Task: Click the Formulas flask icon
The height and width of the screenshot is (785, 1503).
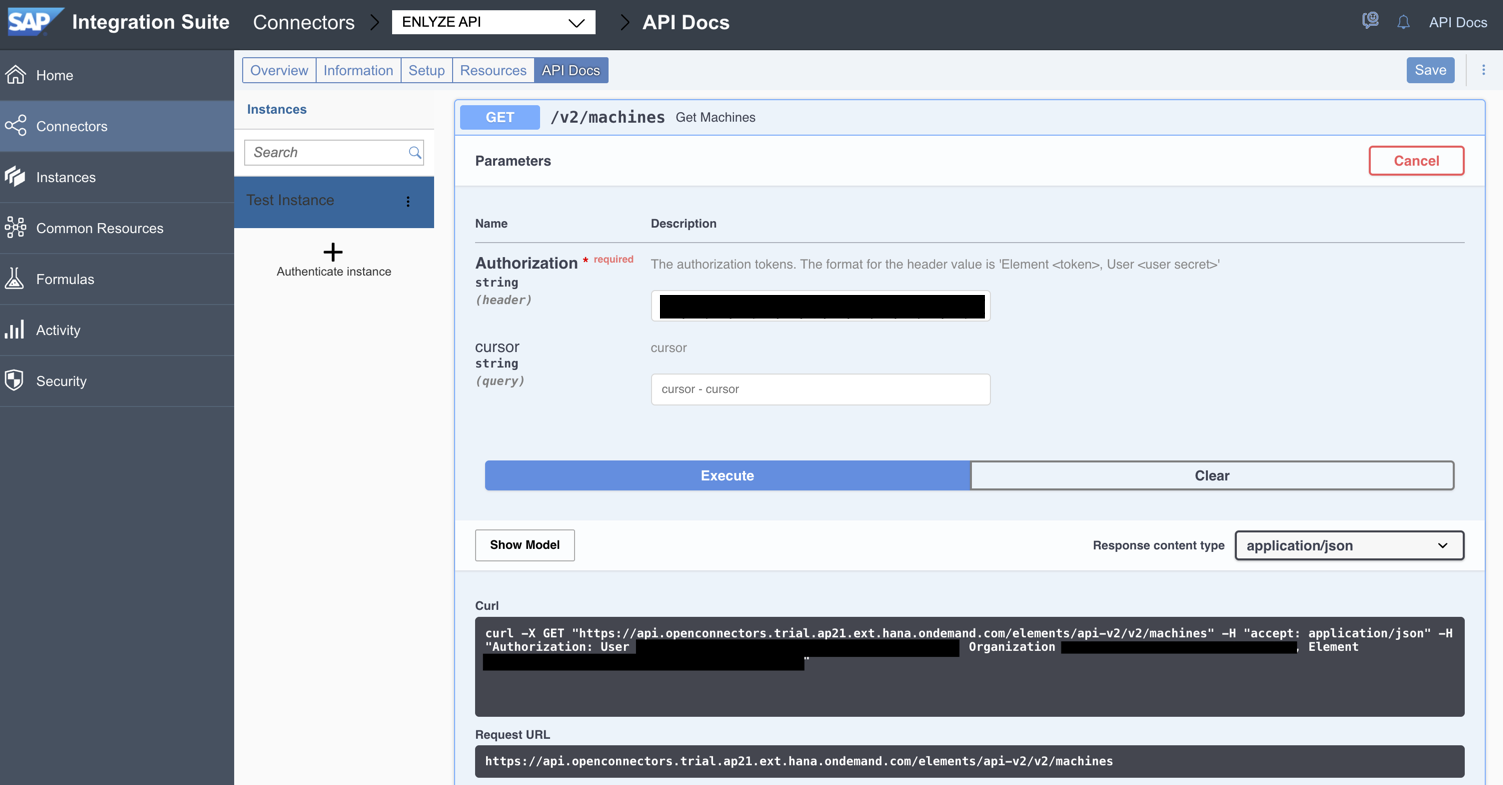Action: [16, 279]
